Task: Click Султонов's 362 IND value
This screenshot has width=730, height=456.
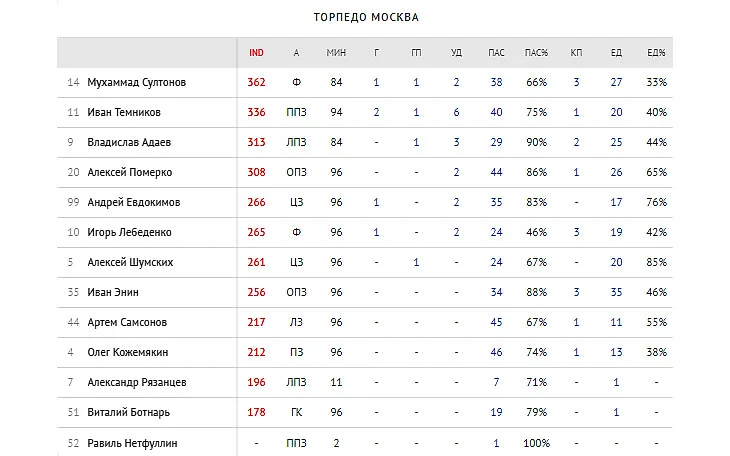Action: tap(256, 82)
